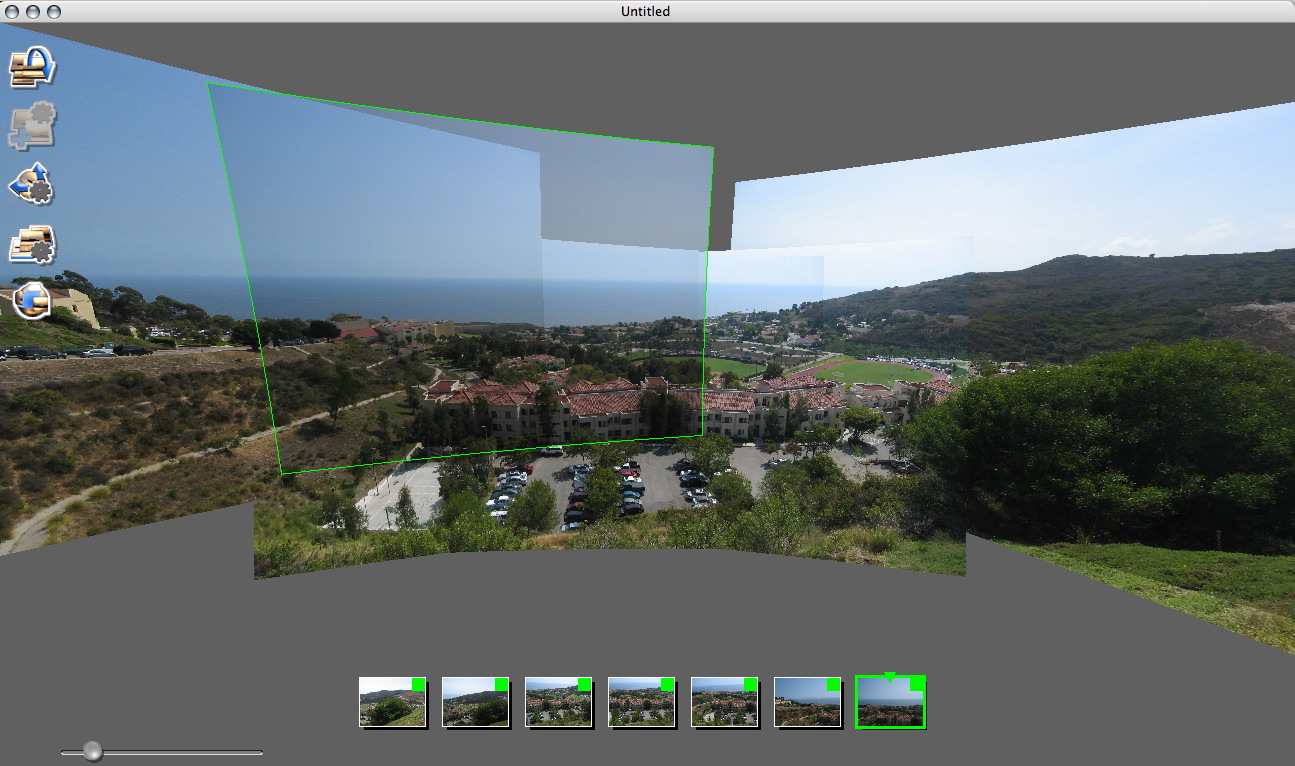Select the fifth thumbnail in the image strip

(725, 702)
